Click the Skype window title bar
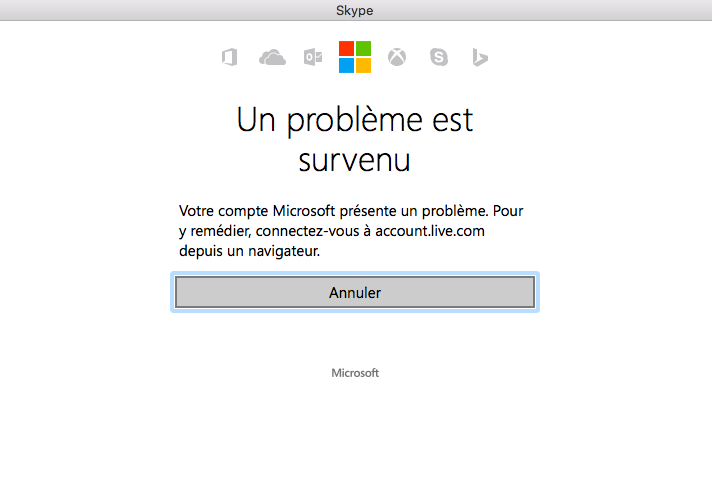The height and width of the screenshot is (490, 712). tap(356, 10)
